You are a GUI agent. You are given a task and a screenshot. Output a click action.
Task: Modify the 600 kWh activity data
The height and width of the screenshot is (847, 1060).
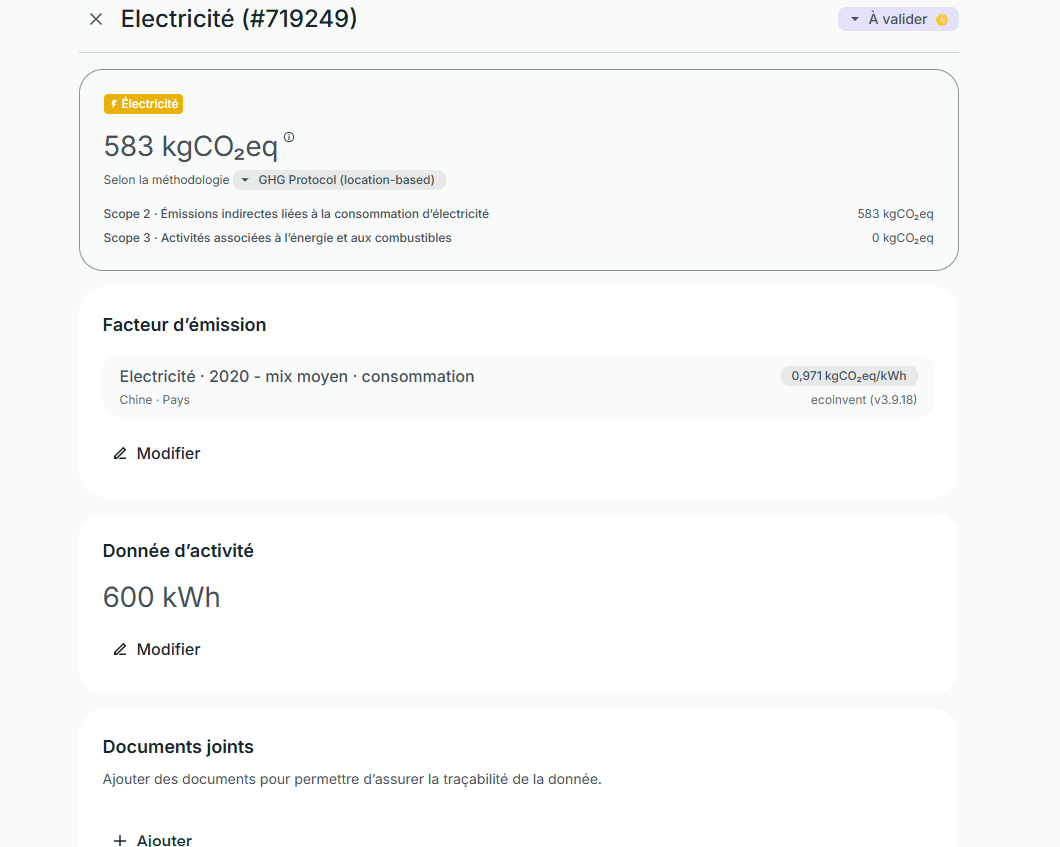point(157,650)
